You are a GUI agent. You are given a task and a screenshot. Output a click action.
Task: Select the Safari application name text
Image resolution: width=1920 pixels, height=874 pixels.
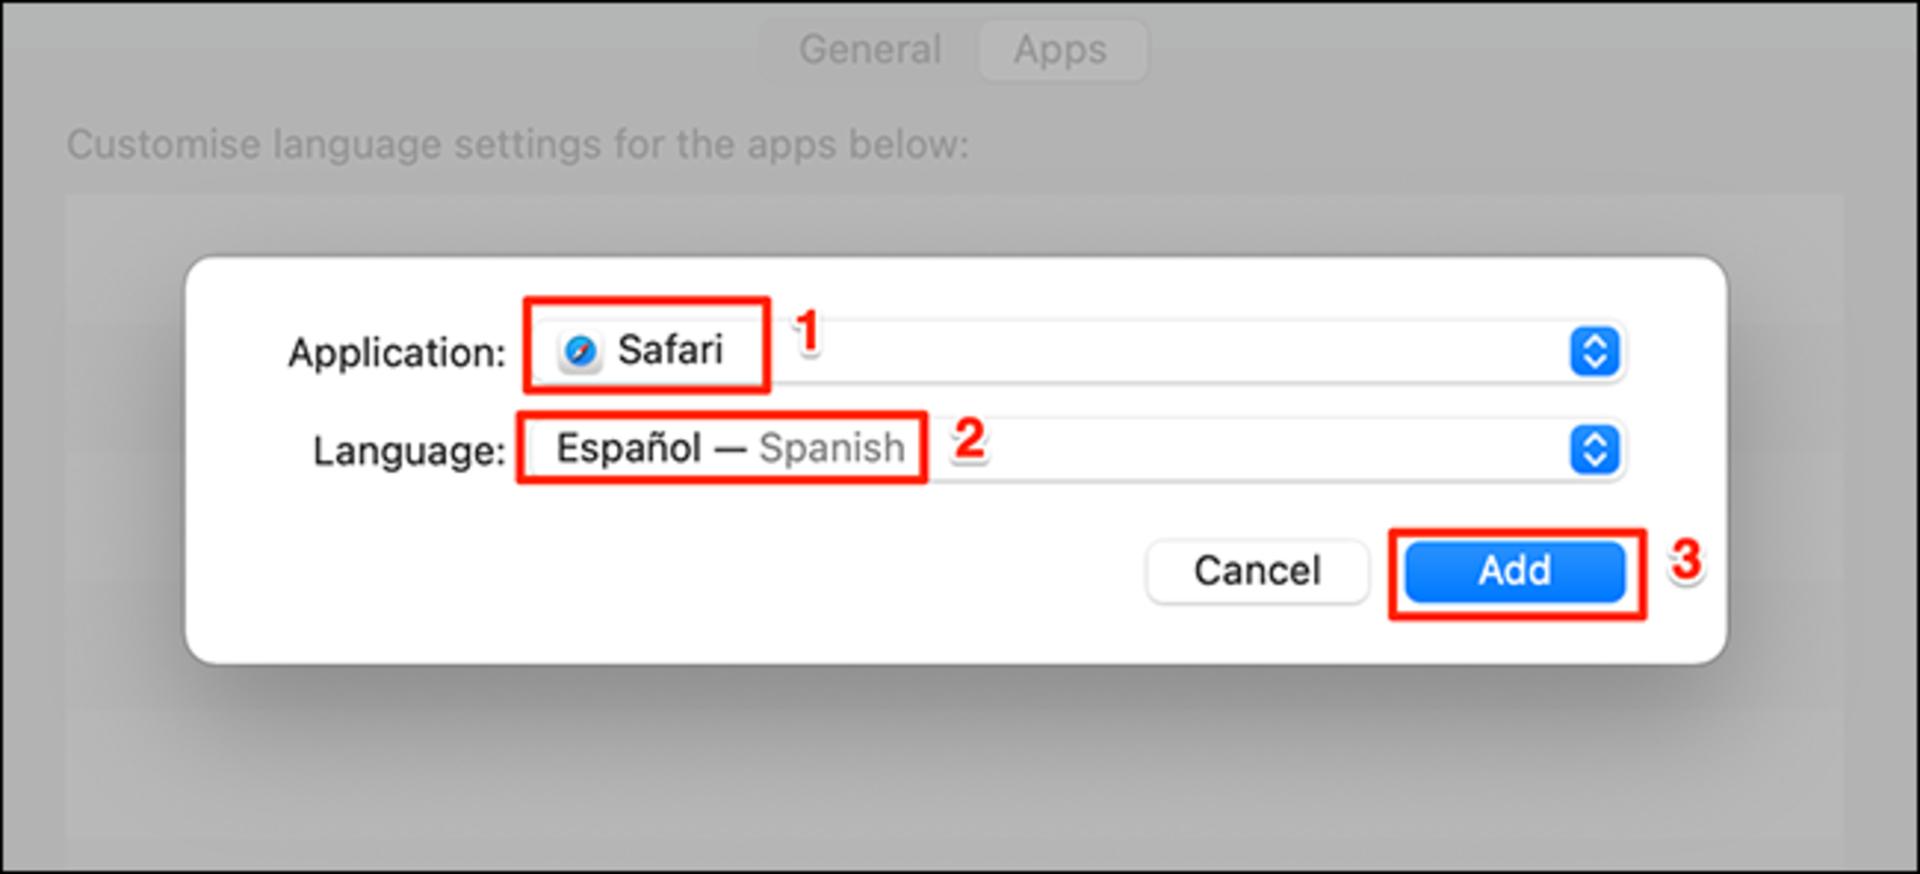[x=670, y=350]
